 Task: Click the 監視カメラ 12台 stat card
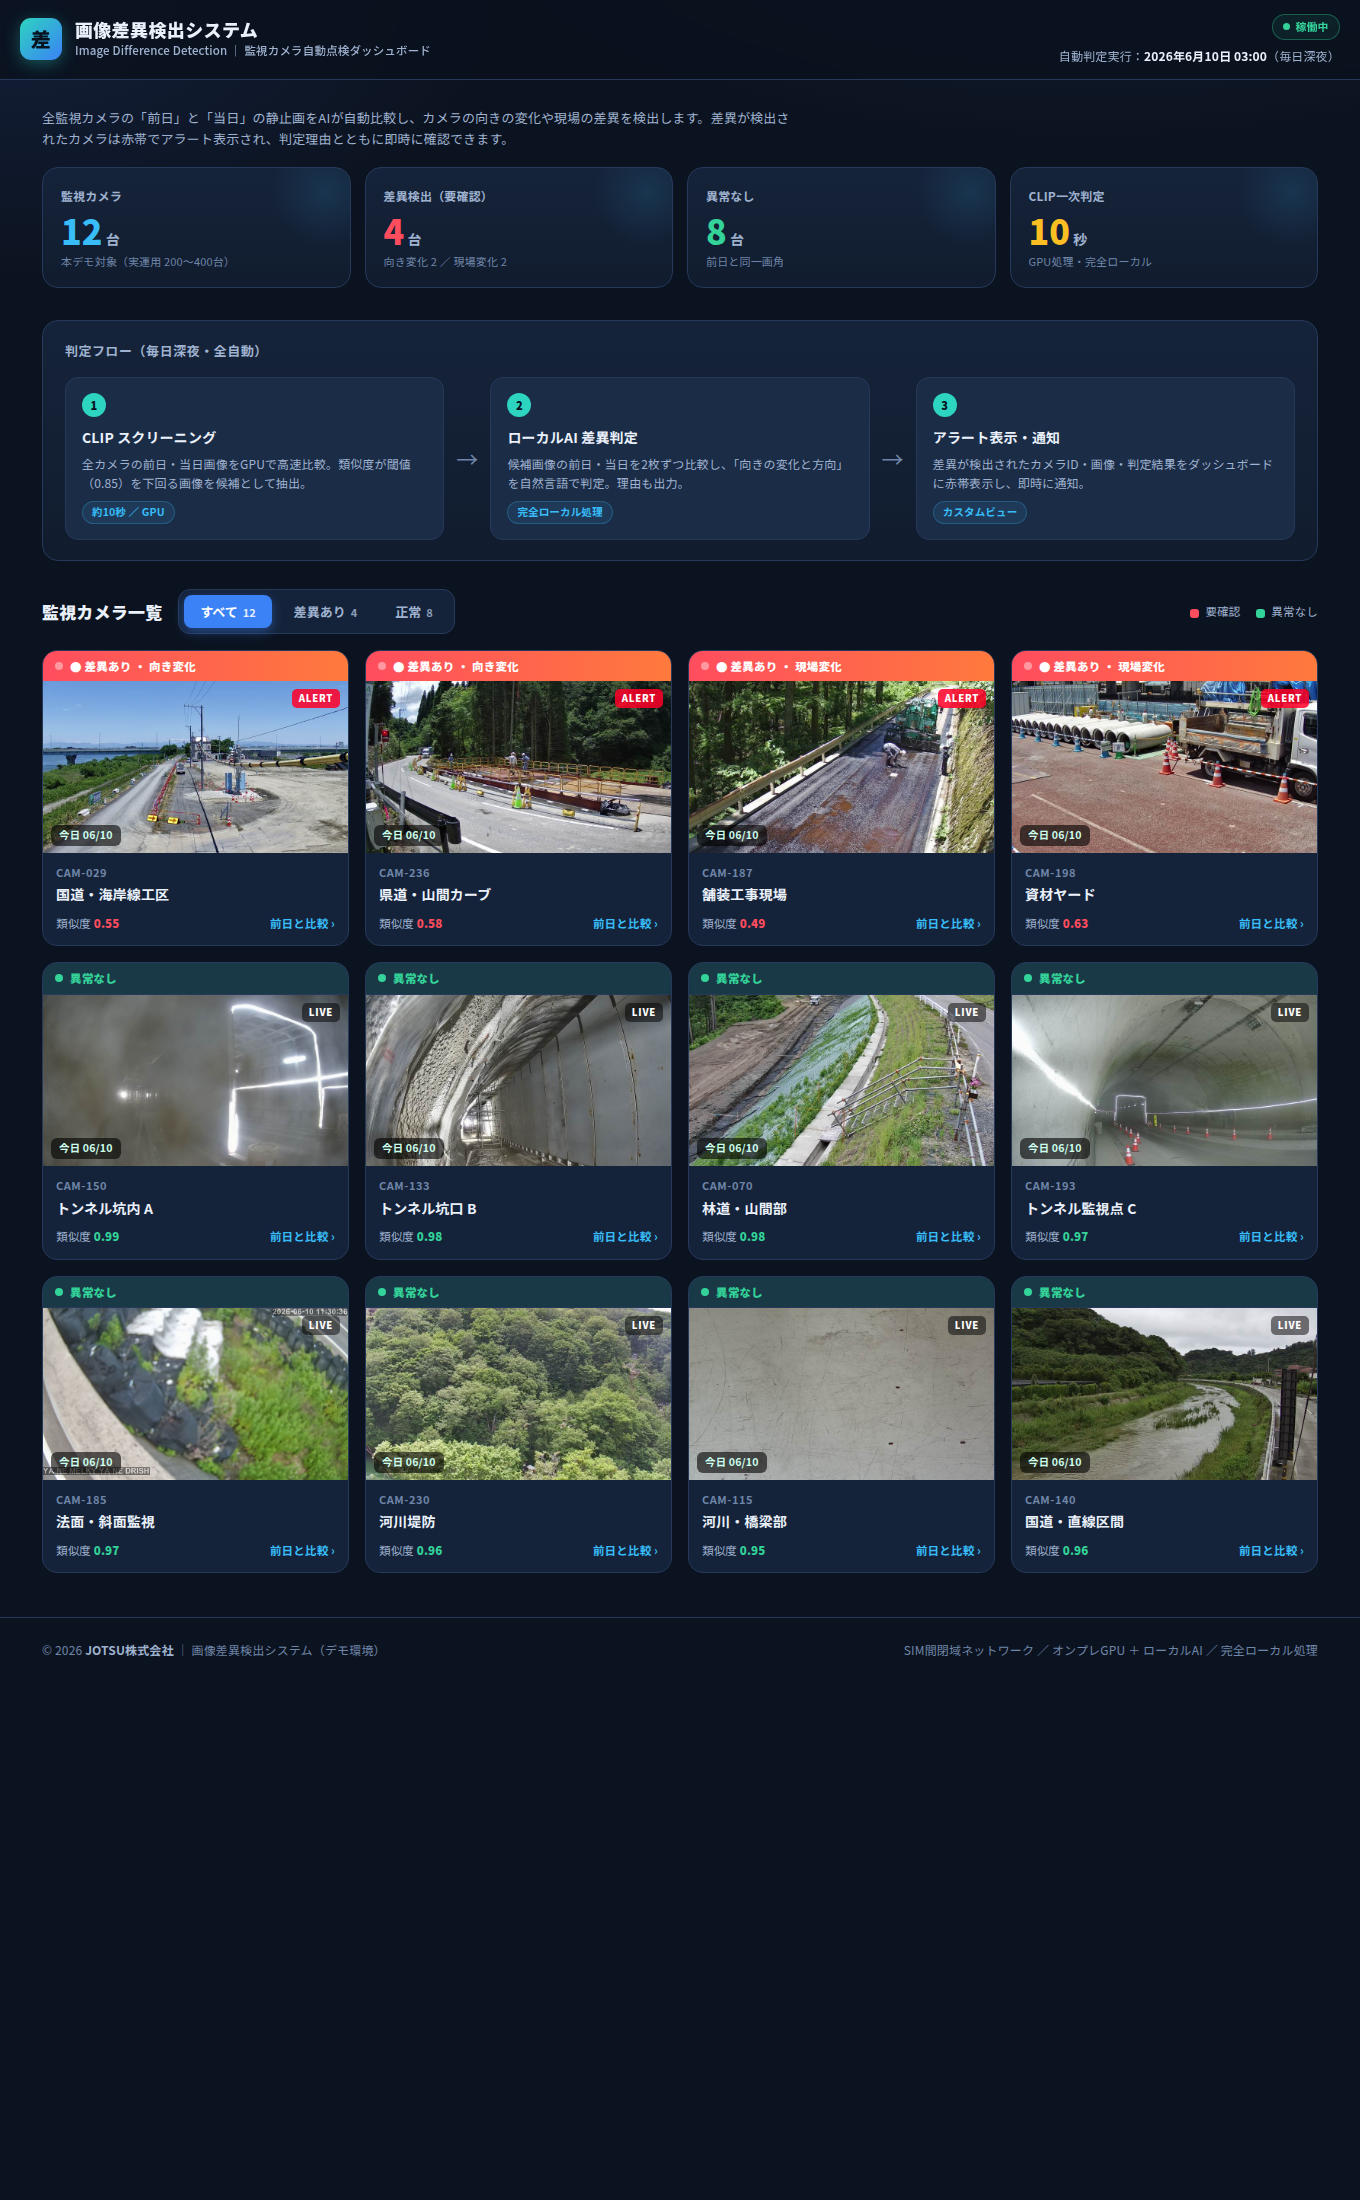(196, 227)
